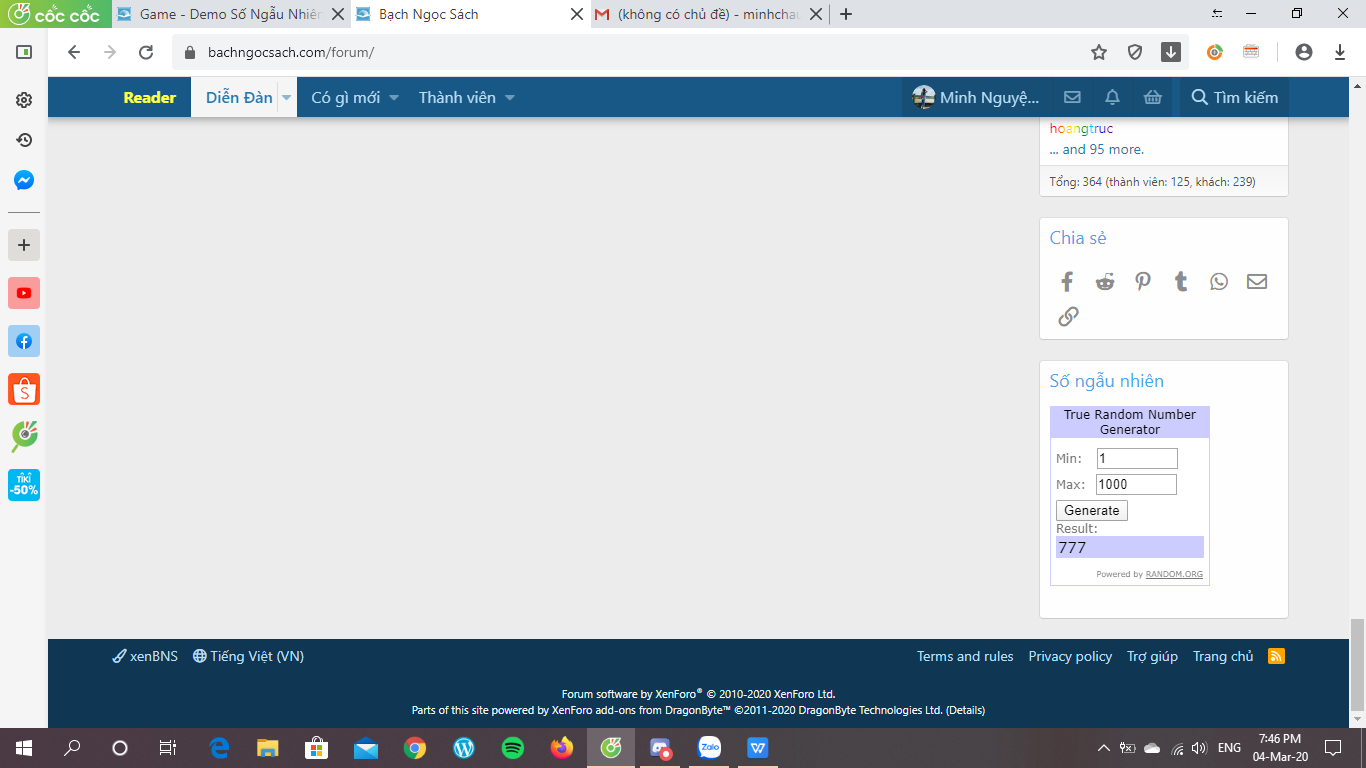The width and height of the screenshot is (1366, 768).
Task: Click the Pinterest share icon
Action: point(1143,282)
